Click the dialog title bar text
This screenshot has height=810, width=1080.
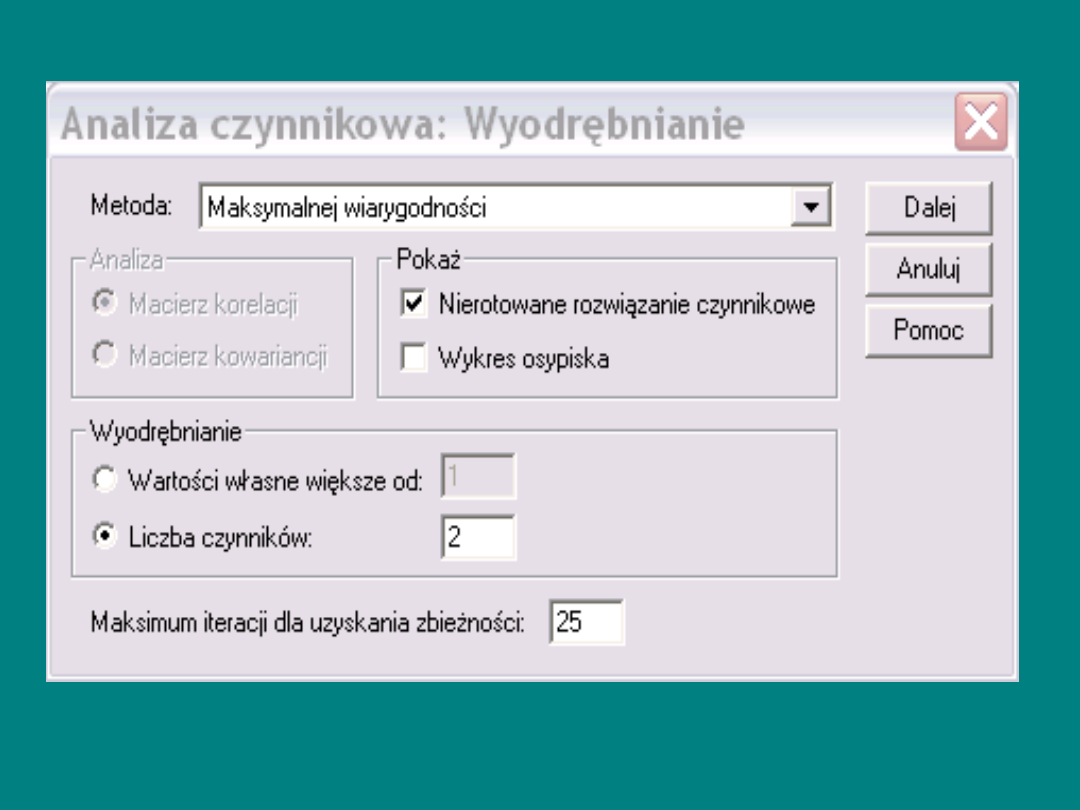[402, 126]
